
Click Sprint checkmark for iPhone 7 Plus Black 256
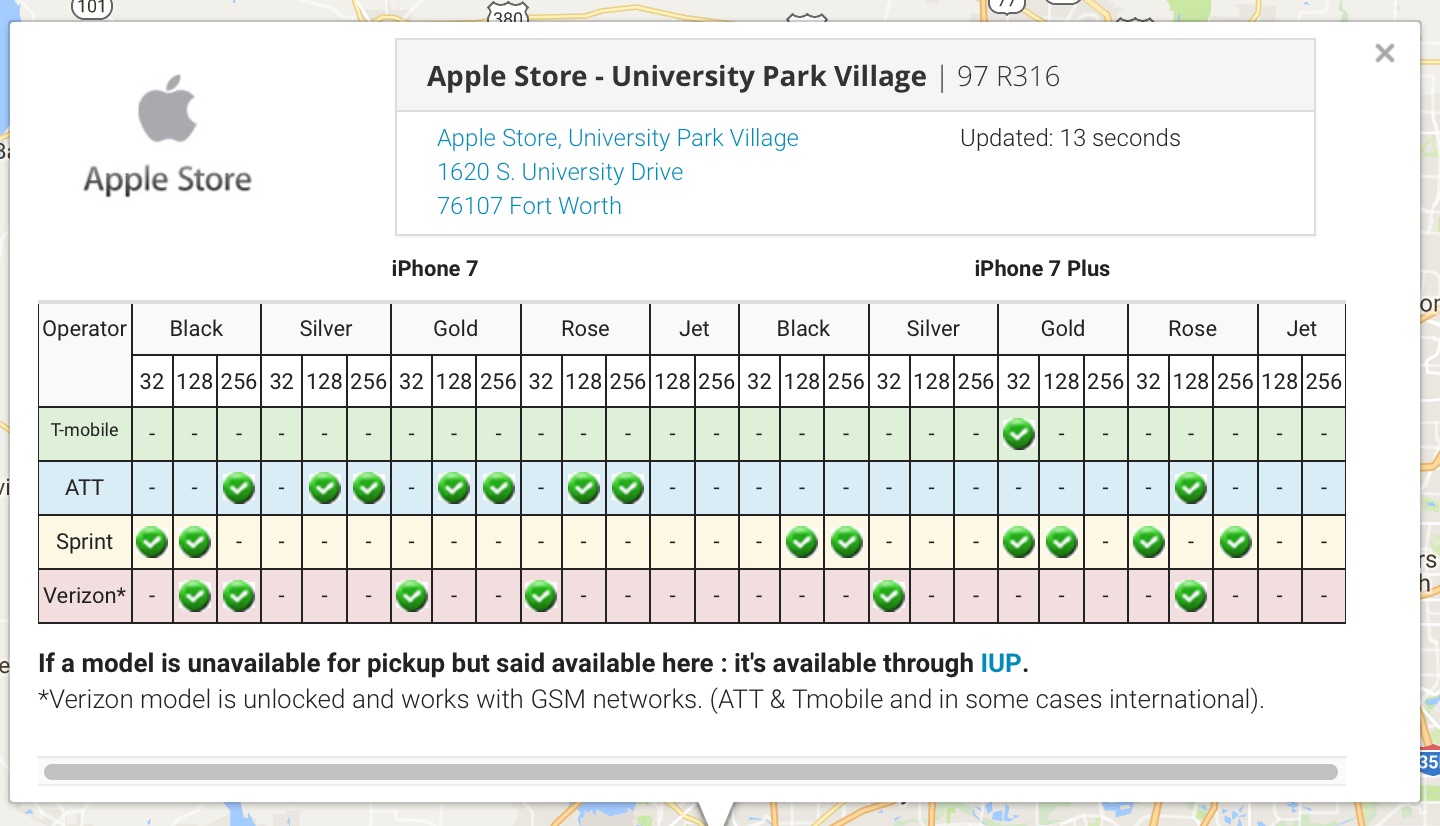847,543
